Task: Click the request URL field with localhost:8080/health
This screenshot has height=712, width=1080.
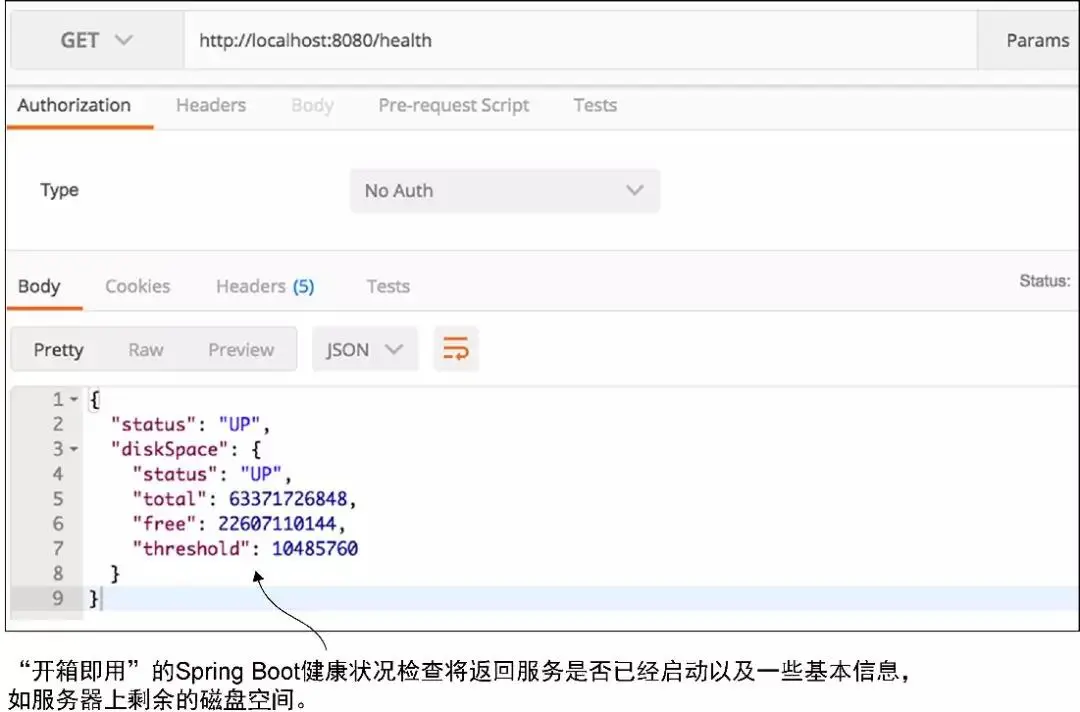Action: (x=580, y=41)
